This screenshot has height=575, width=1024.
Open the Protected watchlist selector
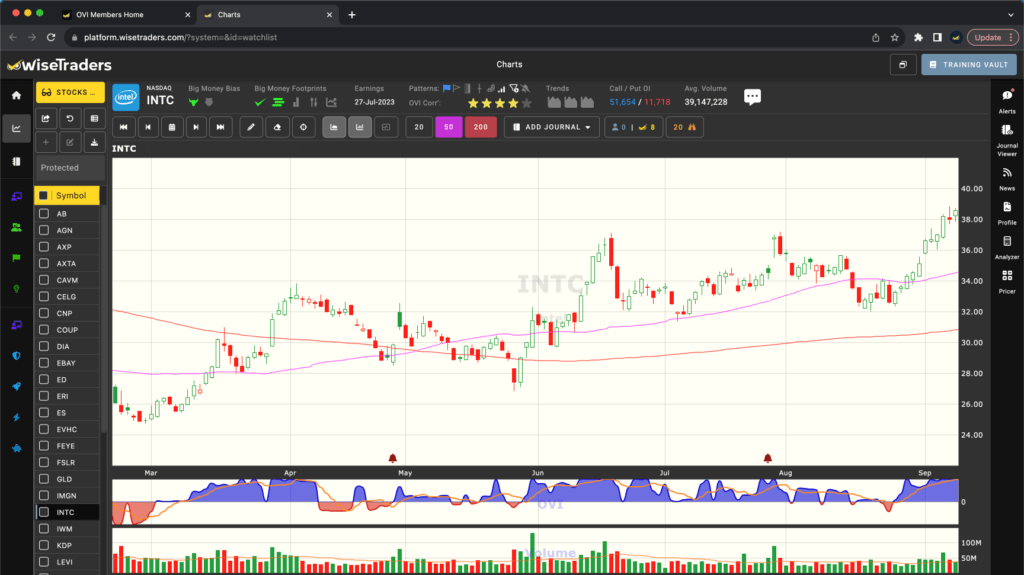[x=69, y=168]
